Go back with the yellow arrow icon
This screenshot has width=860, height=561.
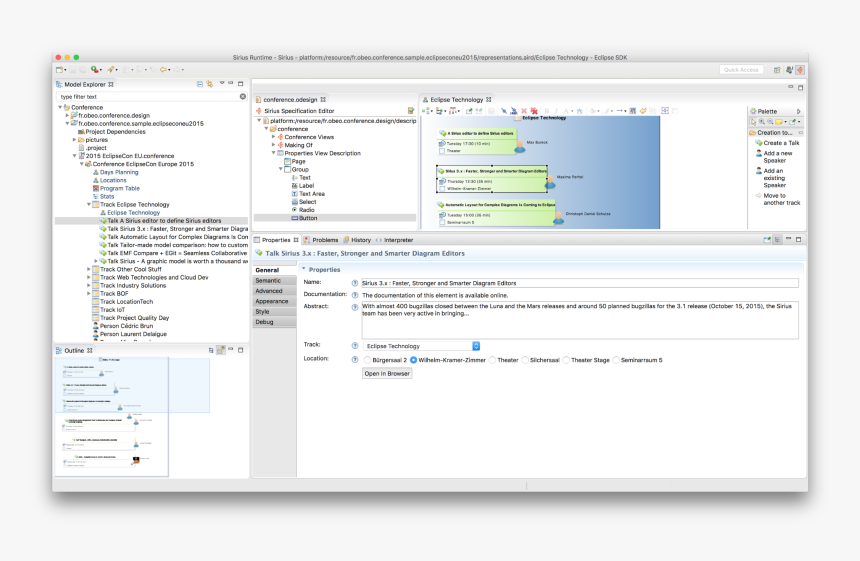pos(163,70)
